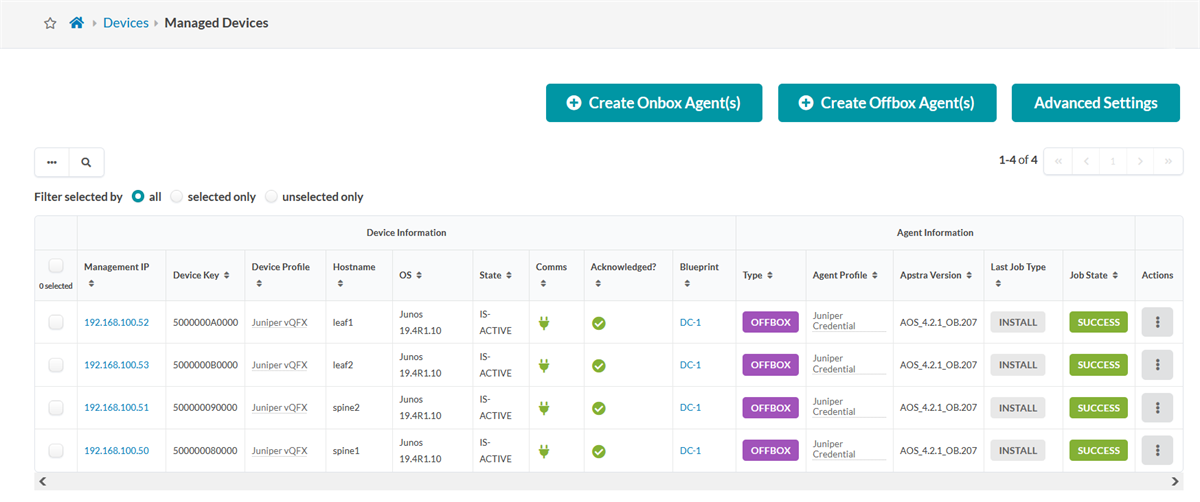Choose the 'selected only' filter radio
1200x502 pixels.
(176, 197)
